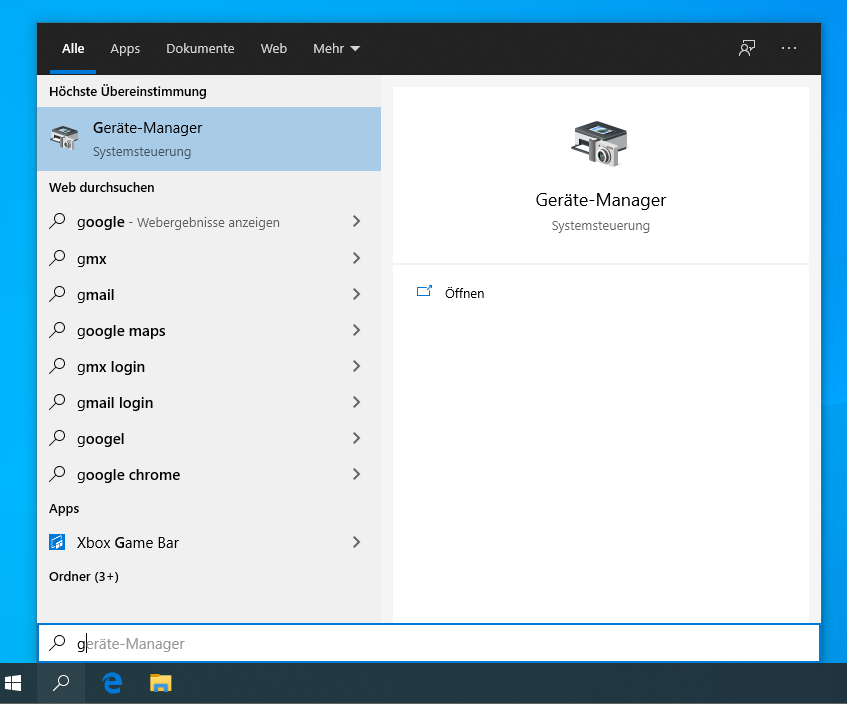Expand the google maps suggestion arrow

(x=357, y=330)
